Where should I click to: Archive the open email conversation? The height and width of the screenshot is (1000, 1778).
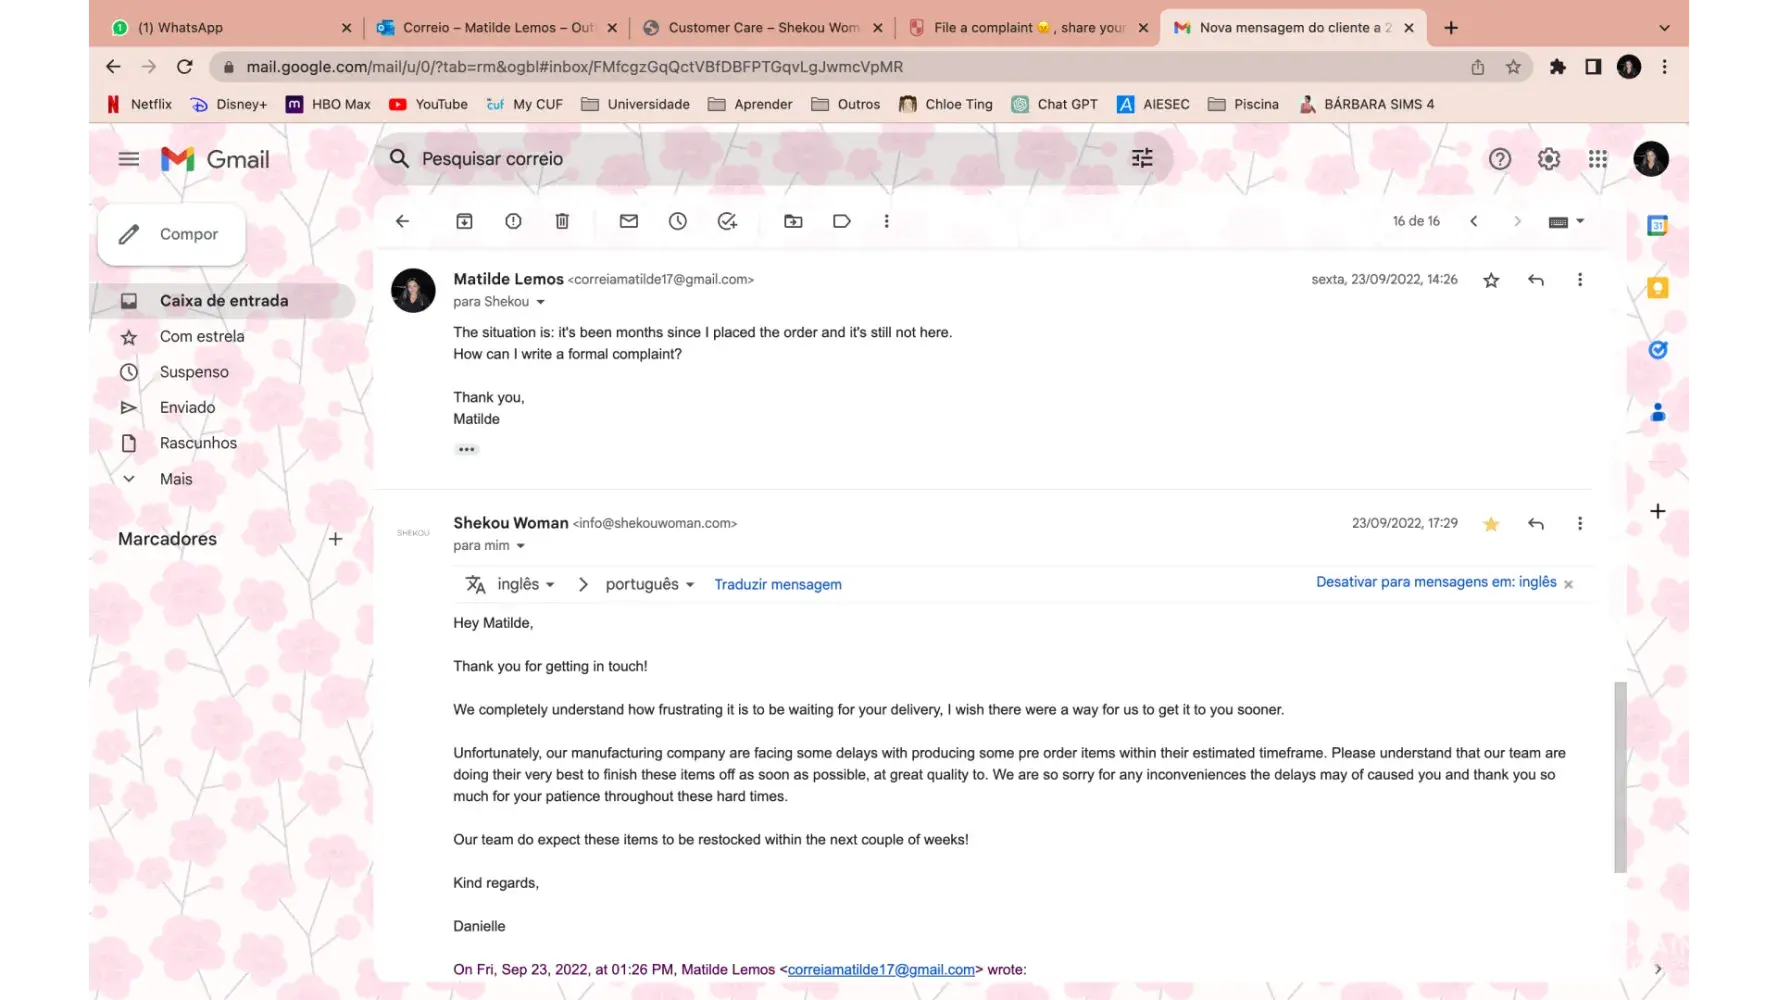[464, 221]
